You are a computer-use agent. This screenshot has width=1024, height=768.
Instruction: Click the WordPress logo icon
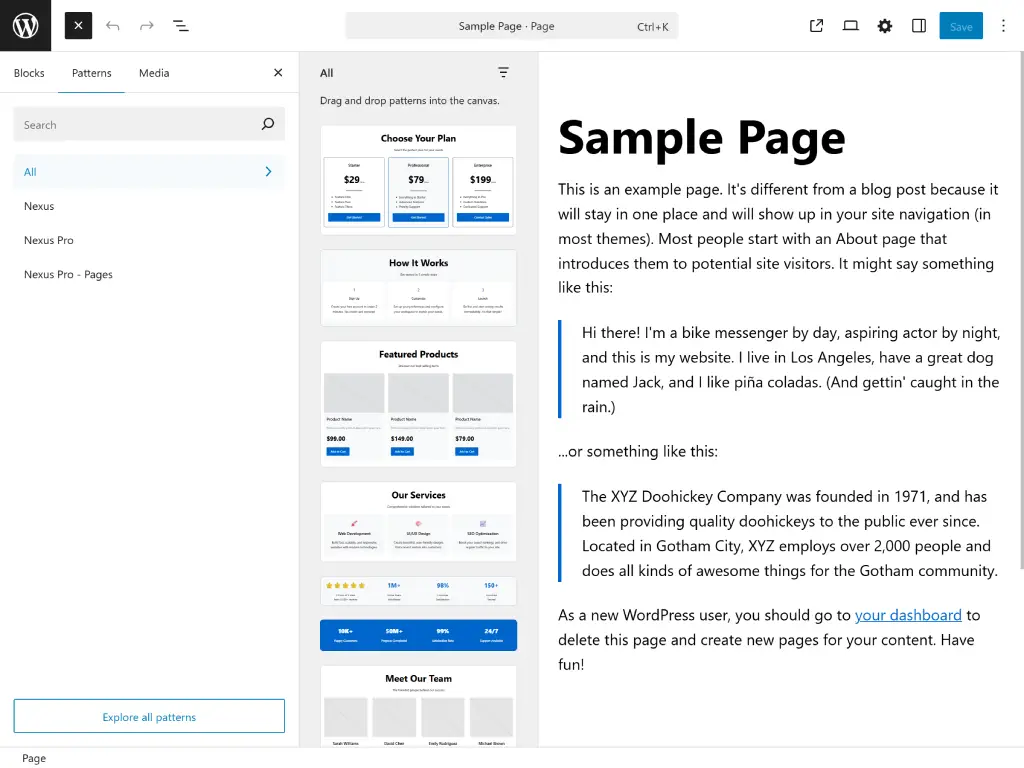pyautogui.click(x=25, y=26)
